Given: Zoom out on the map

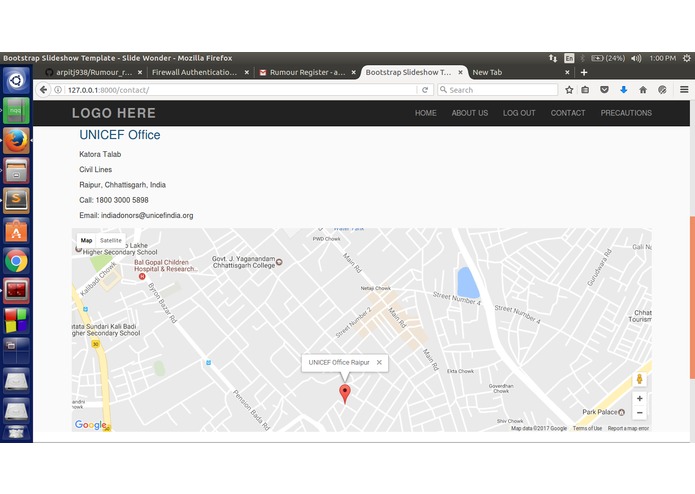Looking at the screenshot, I should pos(640,412).
